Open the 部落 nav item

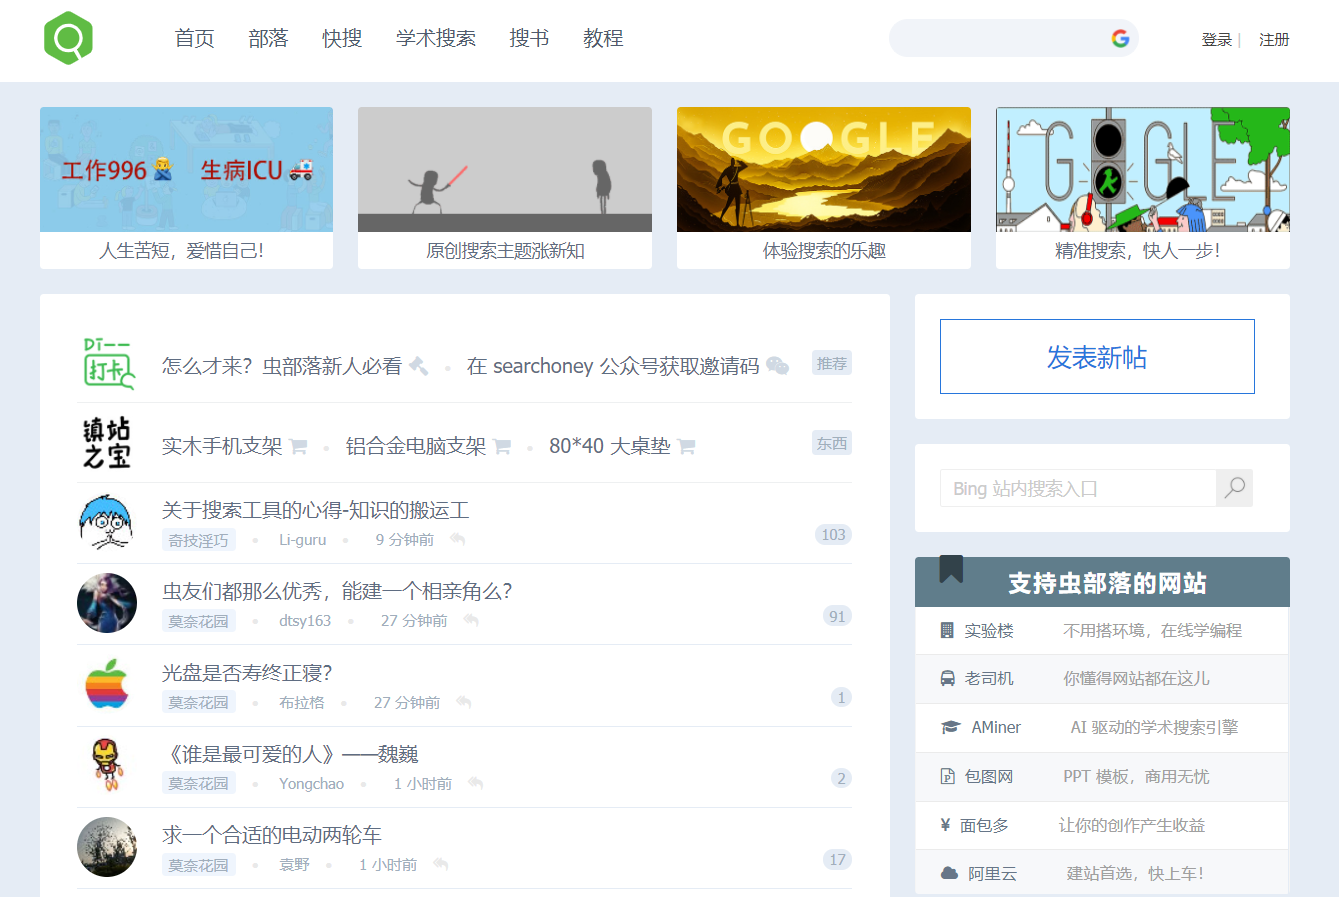click(268, 38)
